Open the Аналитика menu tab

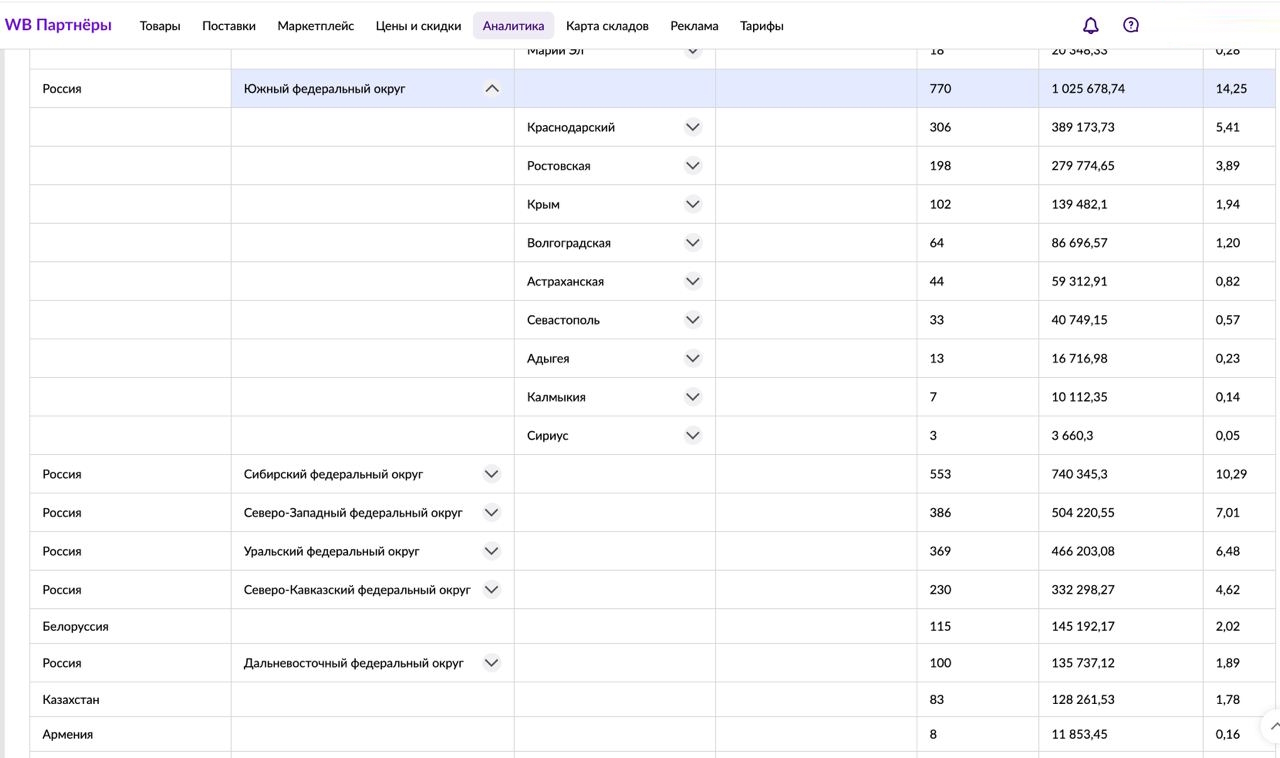[513, 26]
